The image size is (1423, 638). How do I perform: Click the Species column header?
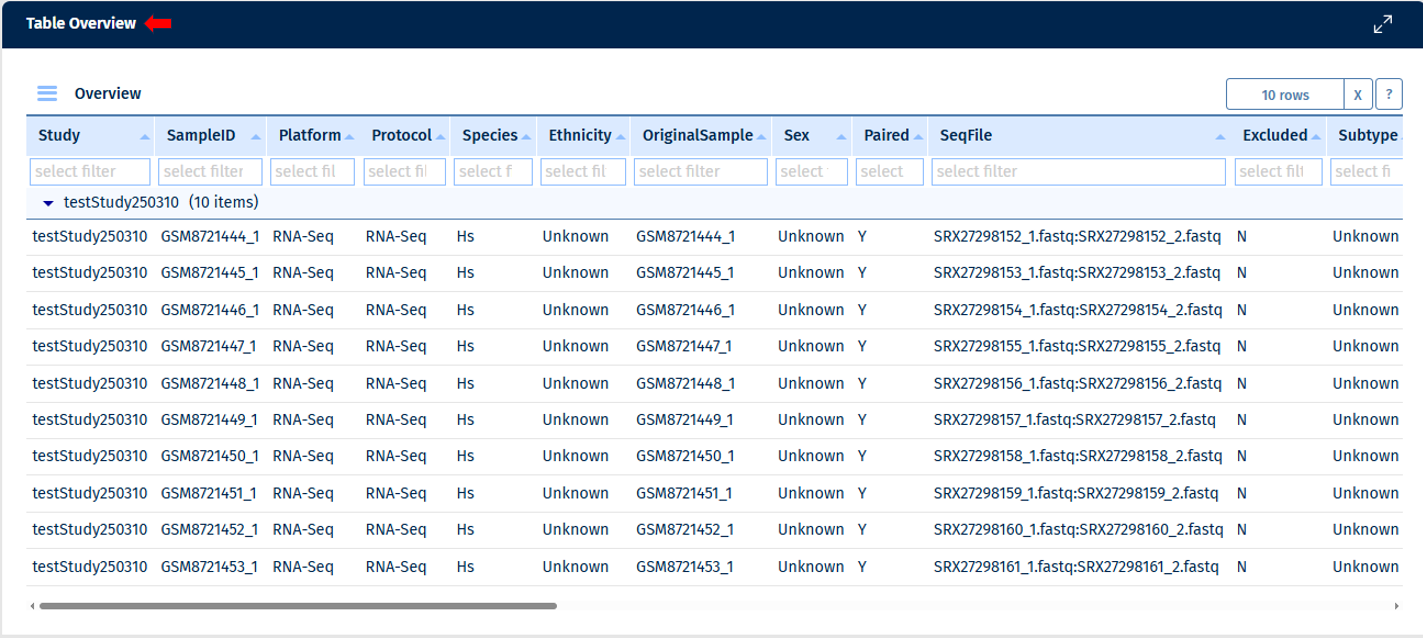[489, 136]
